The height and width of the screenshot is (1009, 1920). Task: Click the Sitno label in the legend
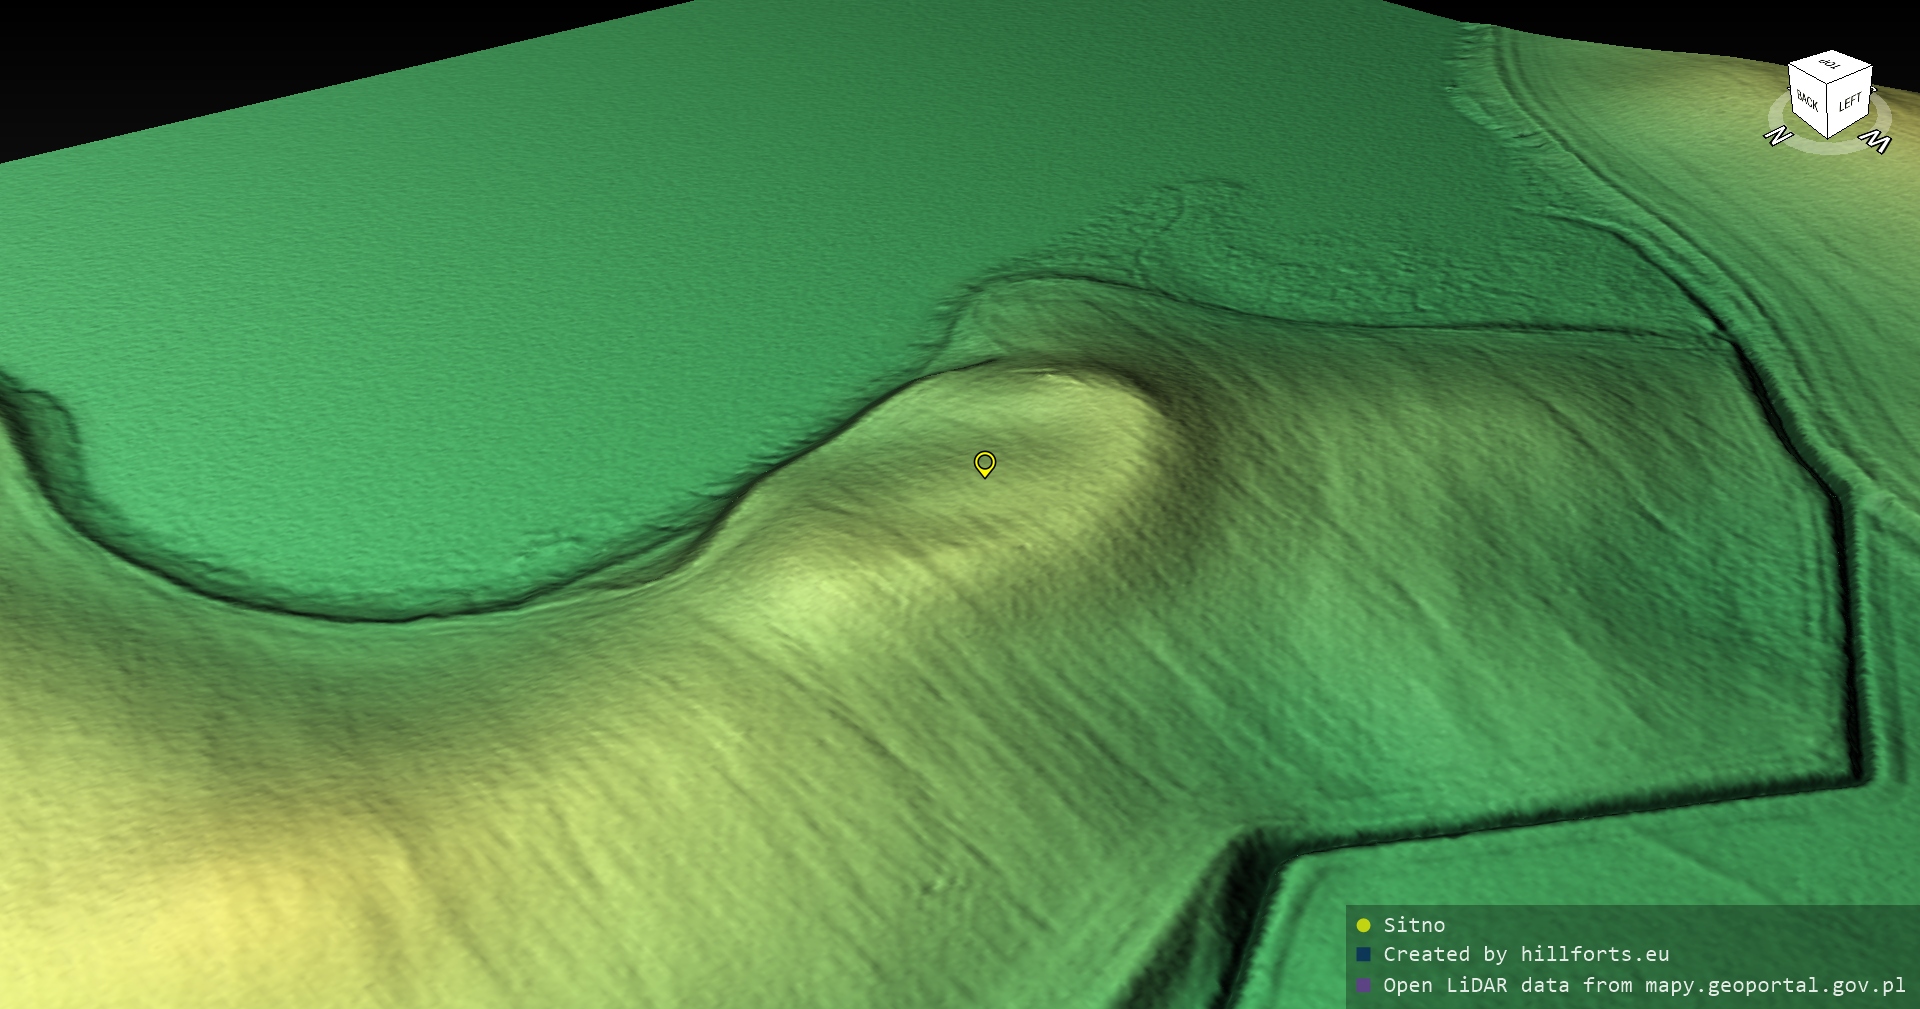1414,925
